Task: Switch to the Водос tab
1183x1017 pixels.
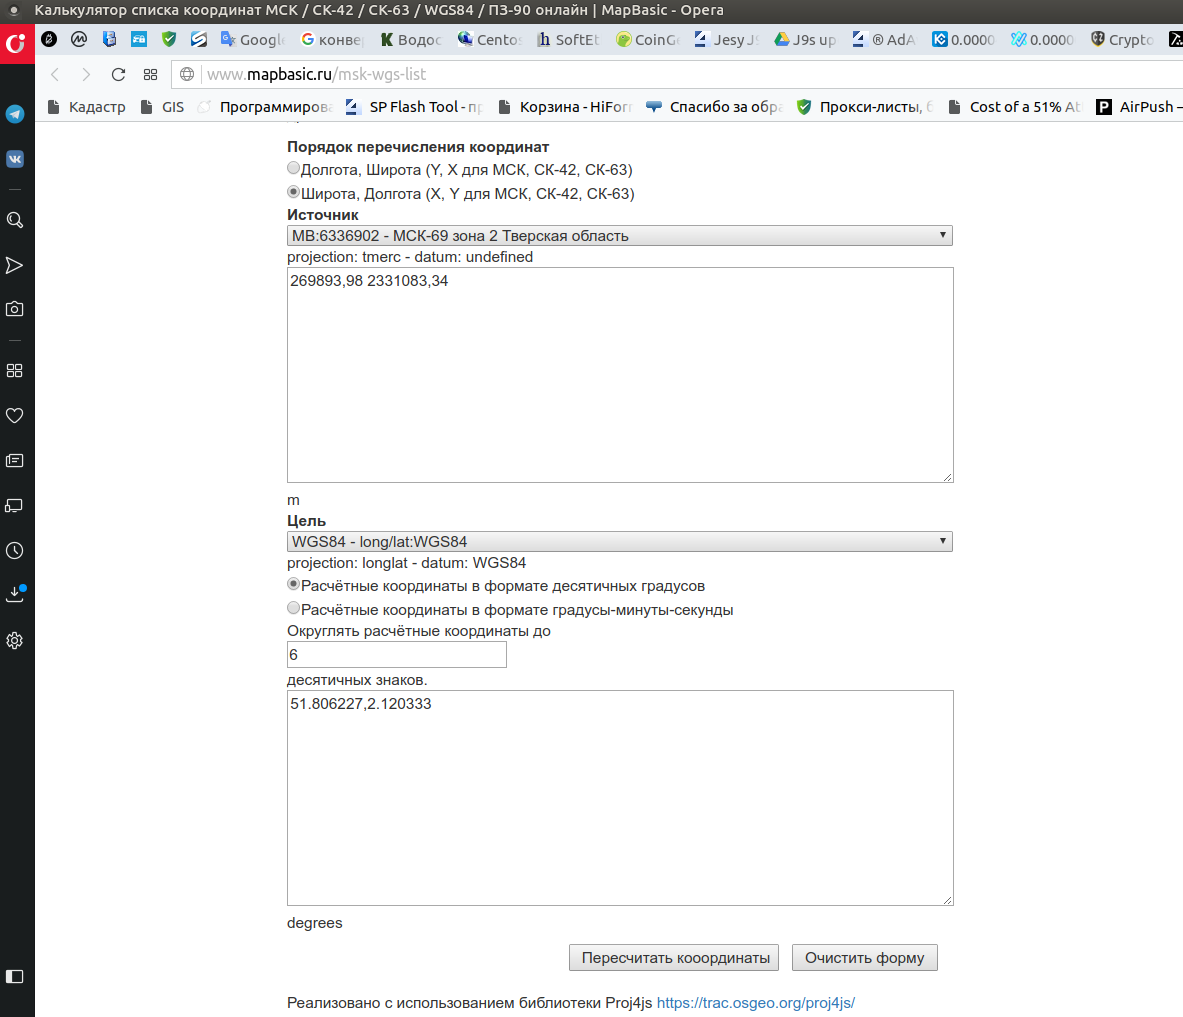Action: (411, 39)
